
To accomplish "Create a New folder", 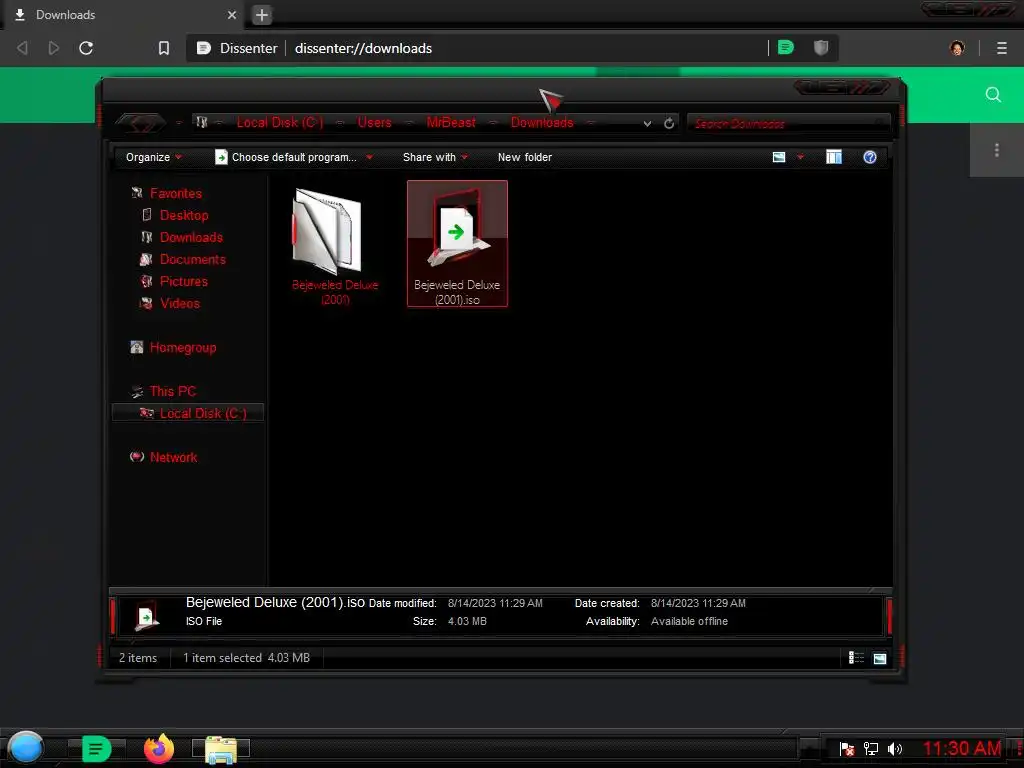I will coord(524,157).
